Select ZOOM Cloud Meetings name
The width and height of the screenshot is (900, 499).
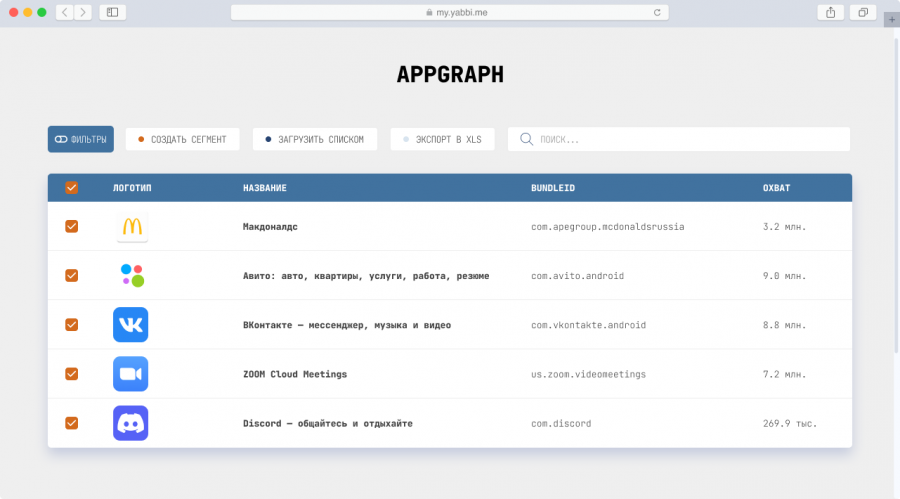tap(295, 374)
